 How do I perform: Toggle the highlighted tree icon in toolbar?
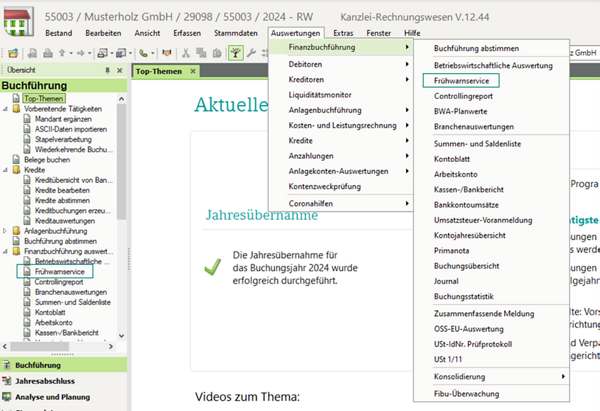(236, 53)
